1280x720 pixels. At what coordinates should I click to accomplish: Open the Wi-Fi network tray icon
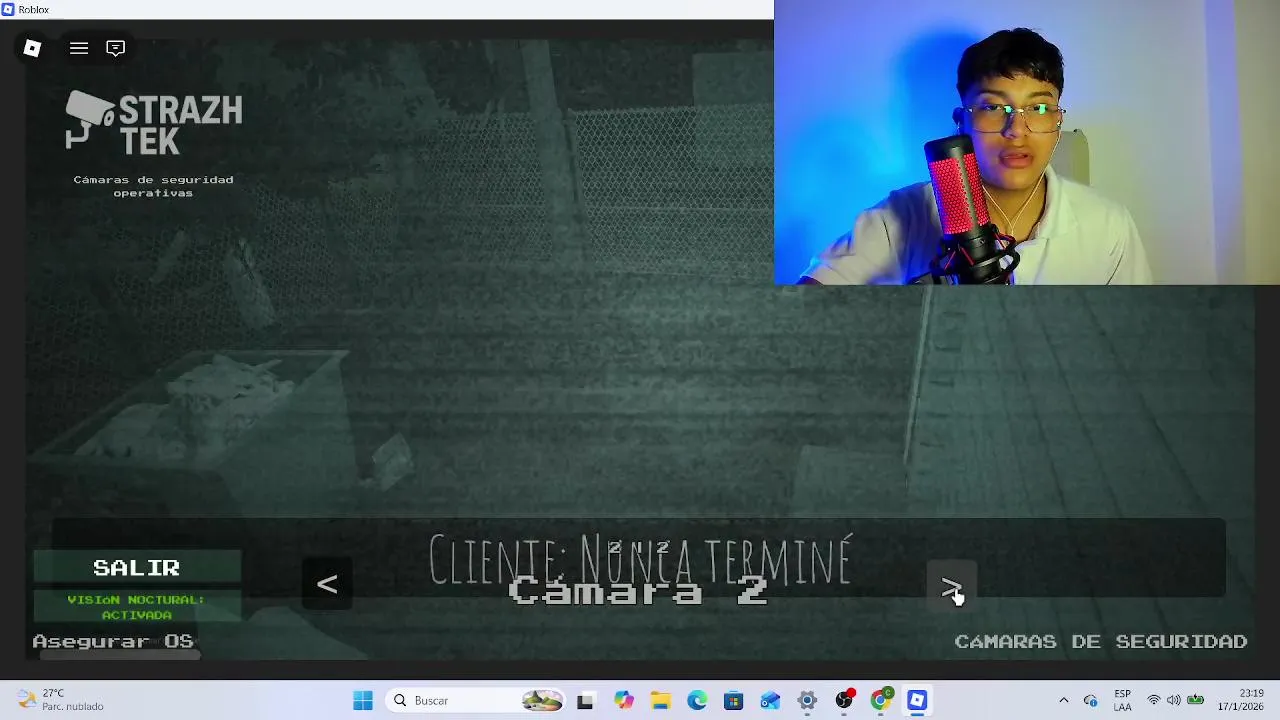pos(1154,701)
